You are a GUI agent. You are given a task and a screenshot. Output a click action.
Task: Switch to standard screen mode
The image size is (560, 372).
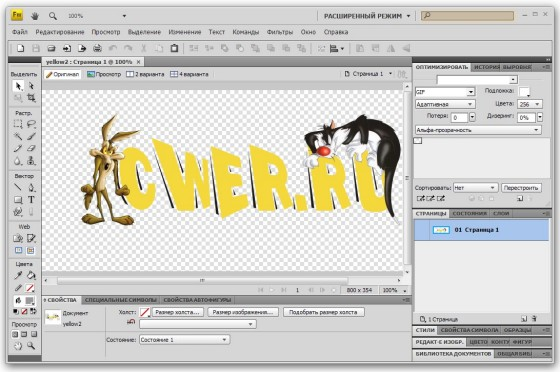tap(15, 335)
